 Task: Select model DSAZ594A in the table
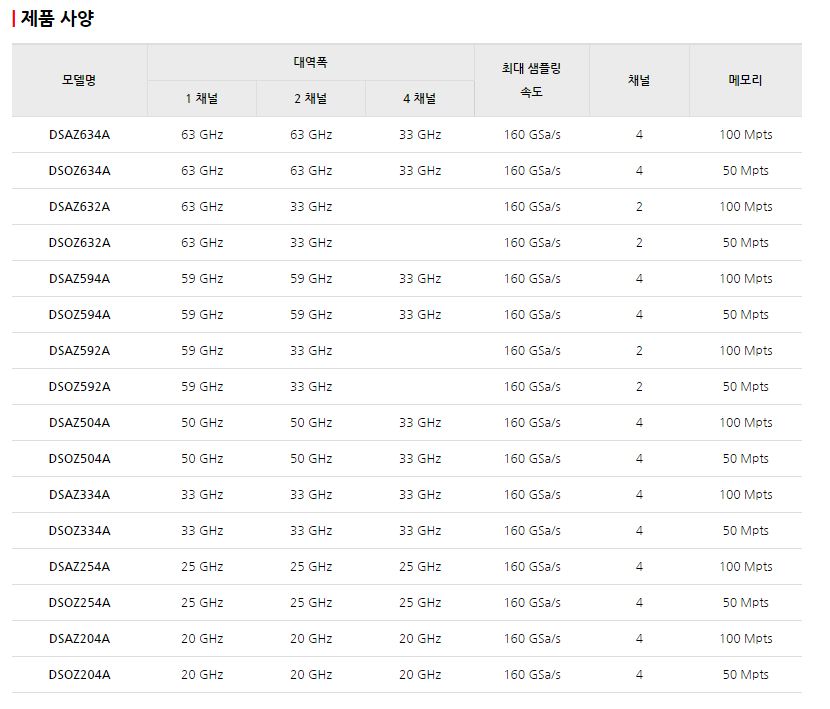point(79,279)
